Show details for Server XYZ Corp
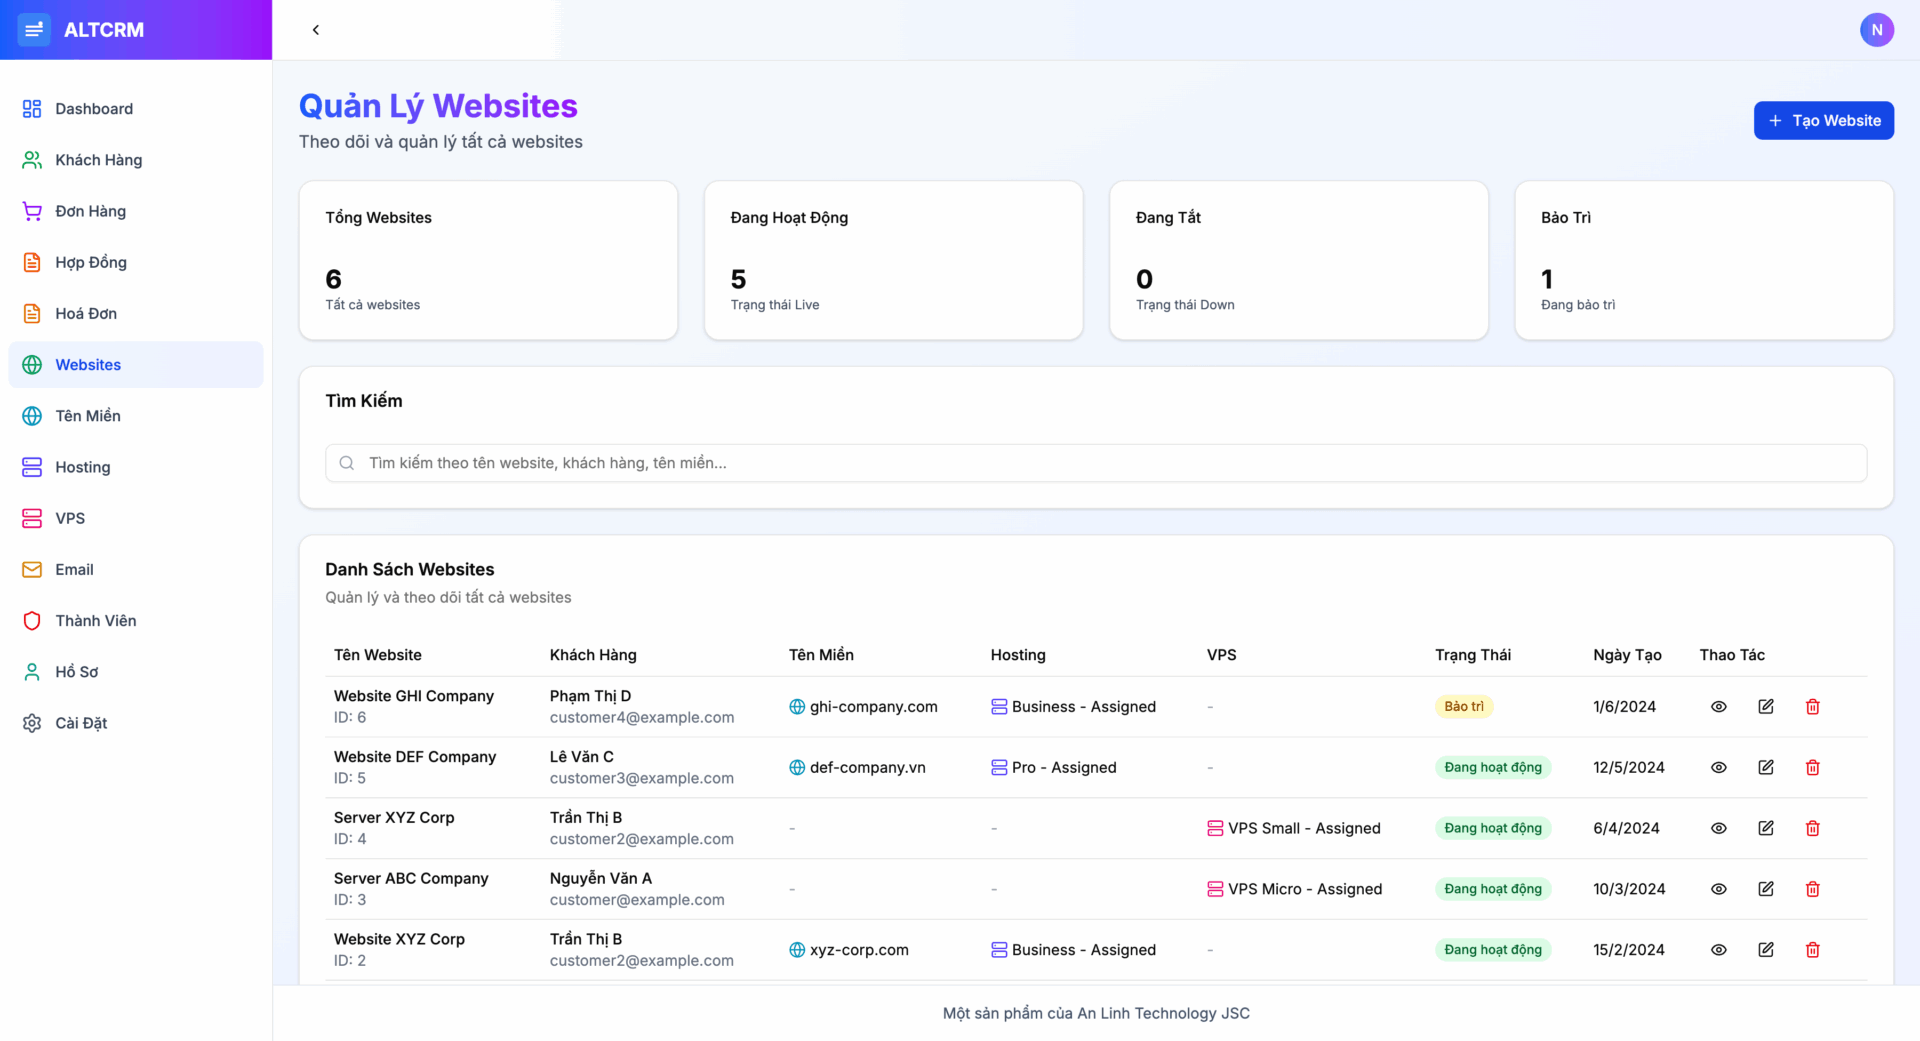 [x=1719, y=828]
